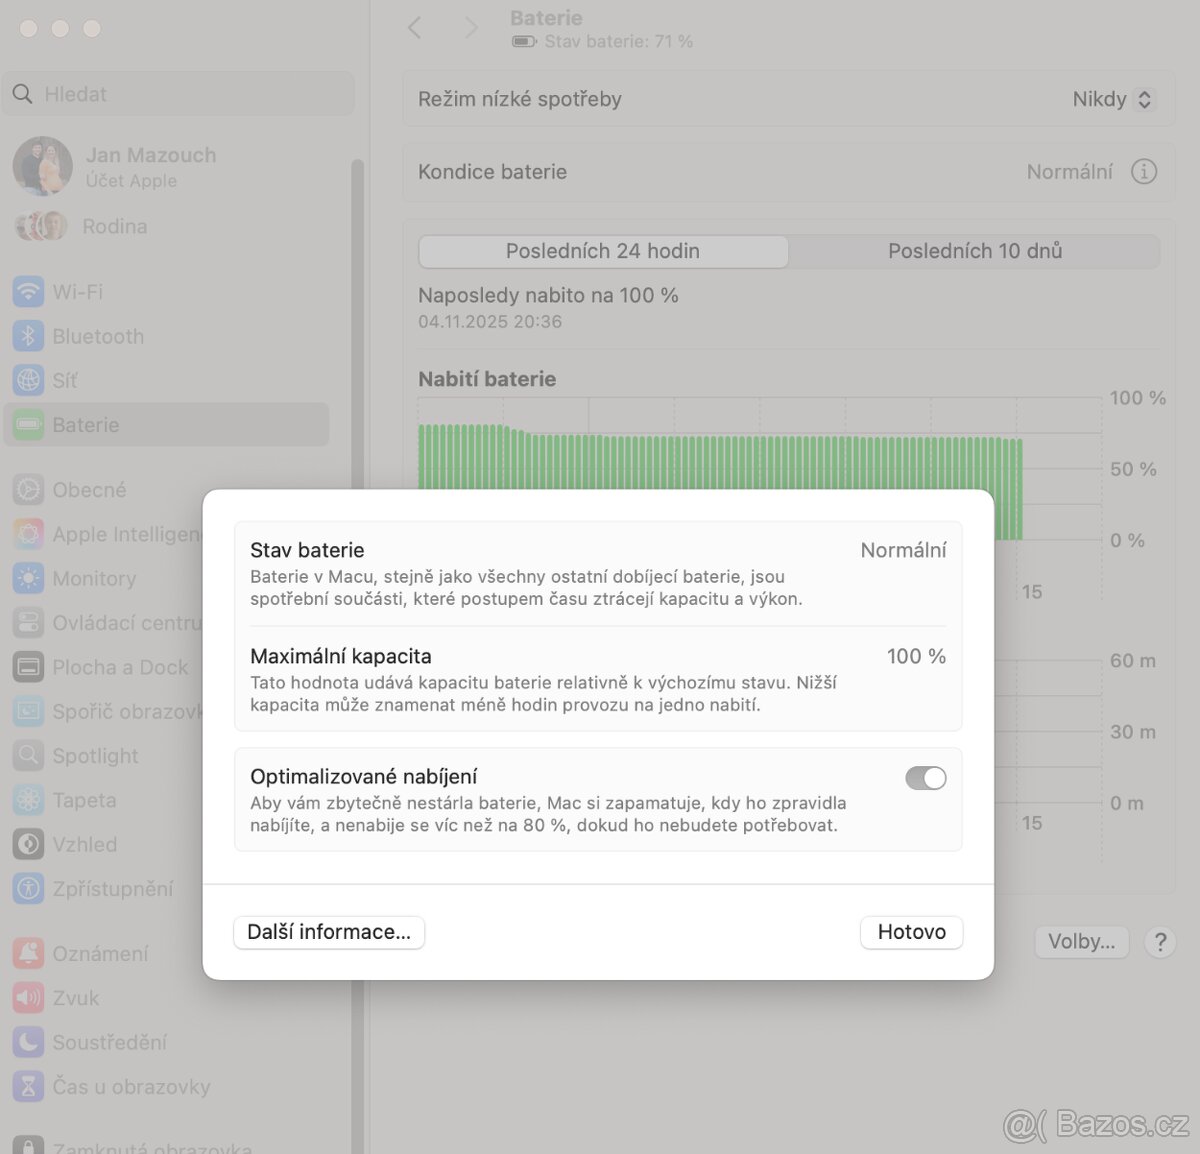Click the forward navigation chevron
The height and width of the screenshot is (1154, 1200).
click(x=471, y=28)
